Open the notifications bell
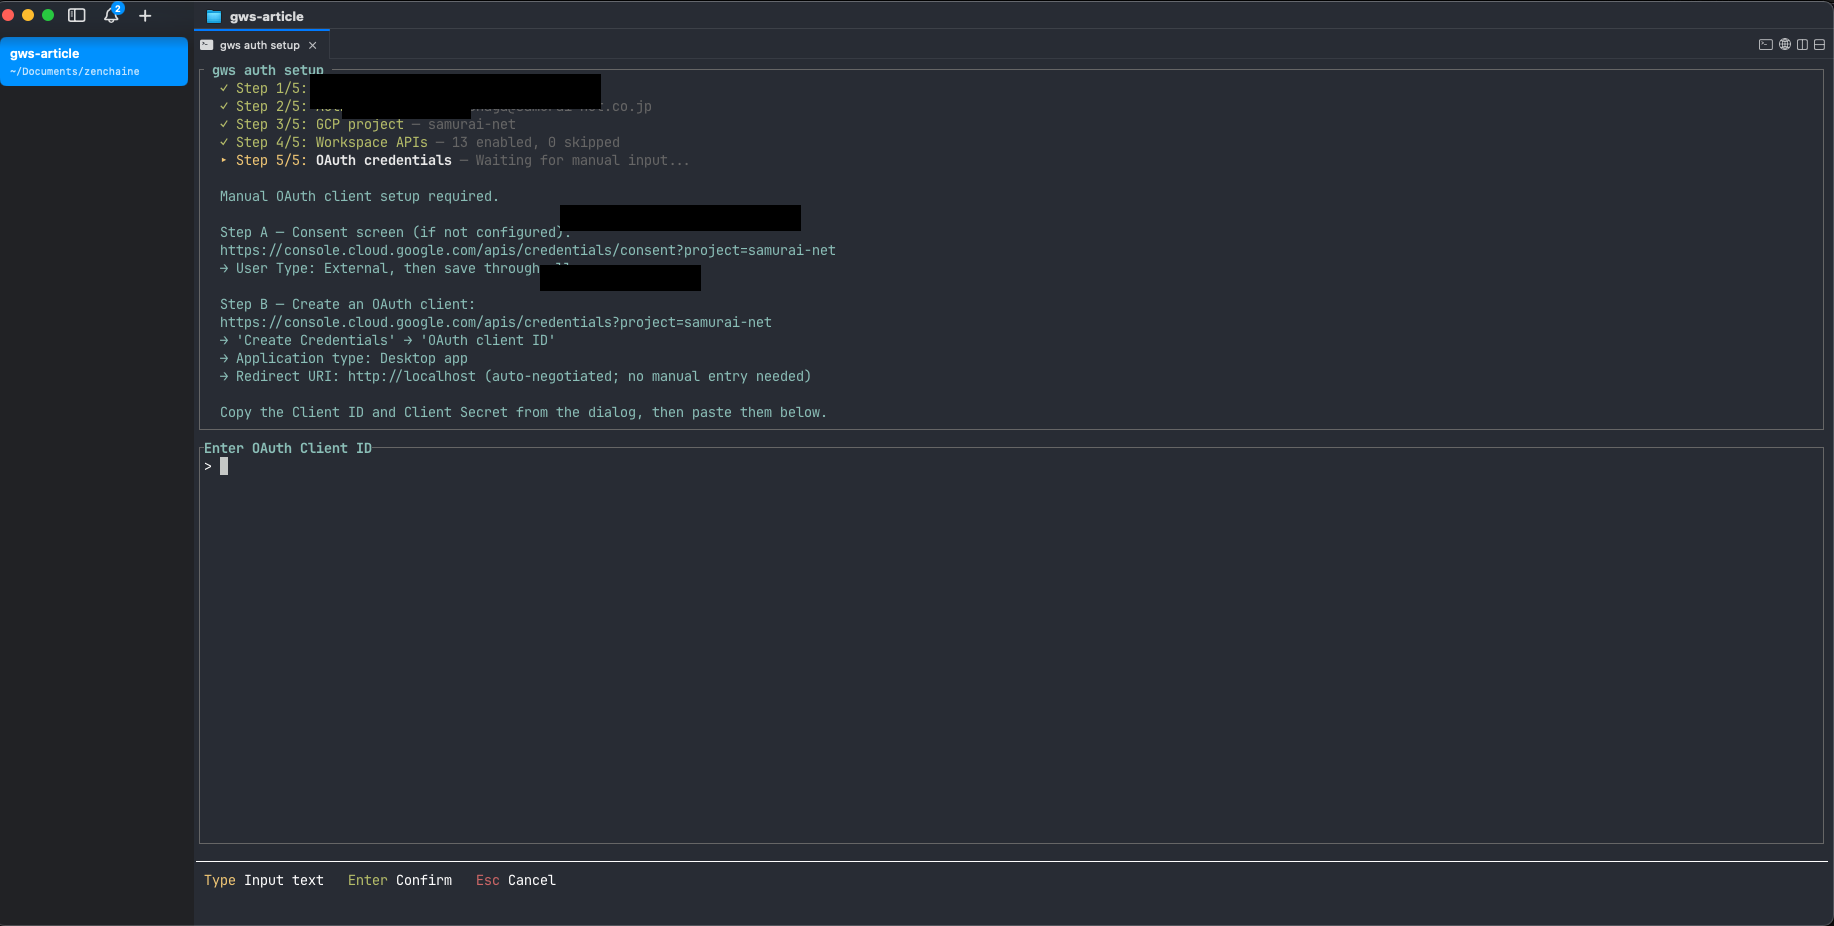The width and height of the screenshot is (1834, 926). (x=111, y=16)
